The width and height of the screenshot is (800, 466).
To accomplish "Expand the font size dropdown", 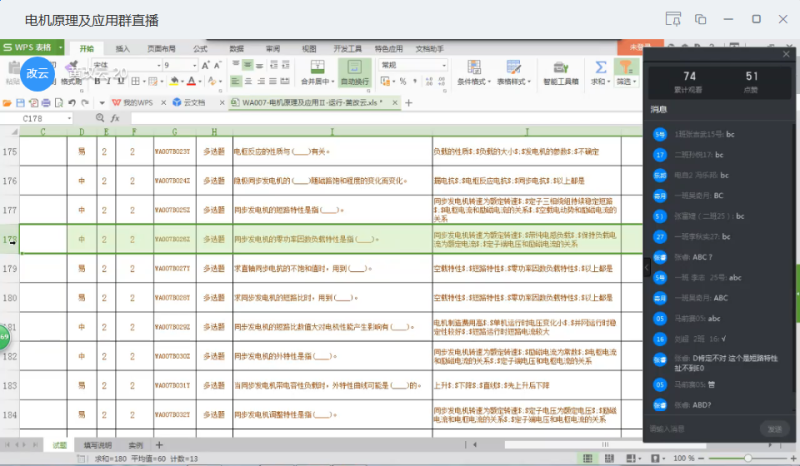I will click(194, 65).
